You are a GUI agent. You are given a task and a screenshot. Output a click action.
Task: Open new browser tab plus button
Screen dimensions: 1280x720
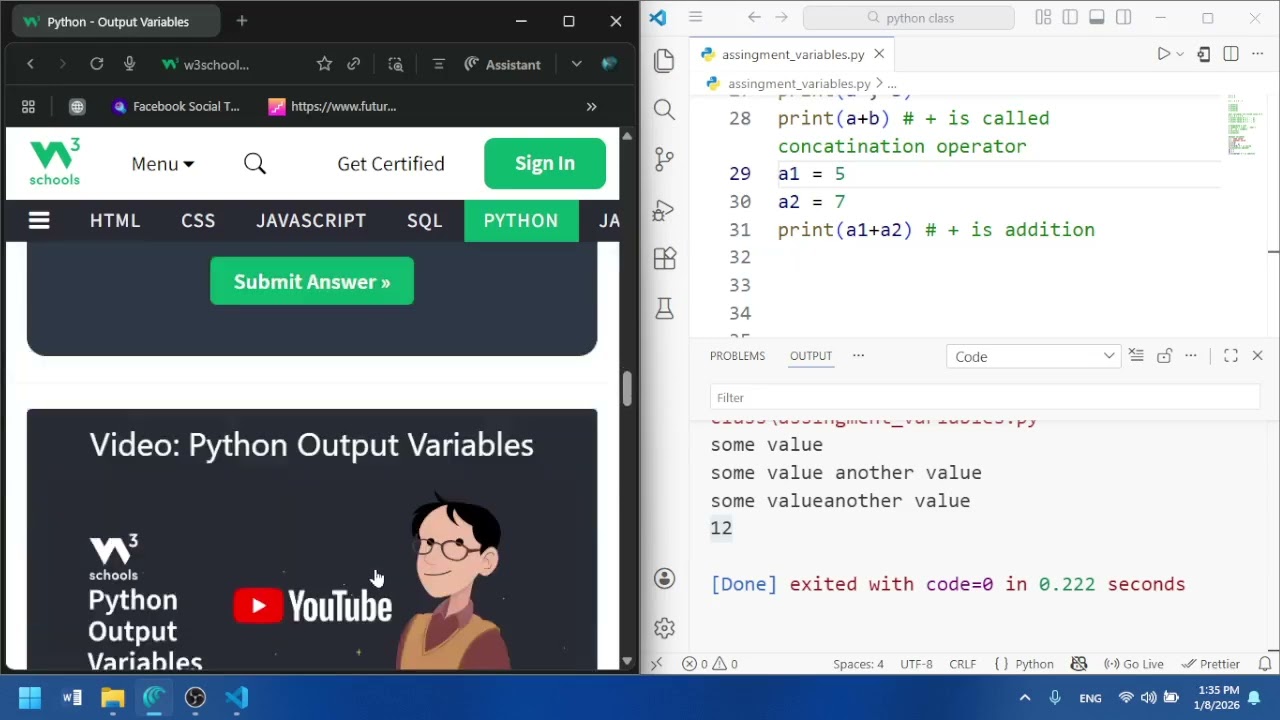click(242, 21)
